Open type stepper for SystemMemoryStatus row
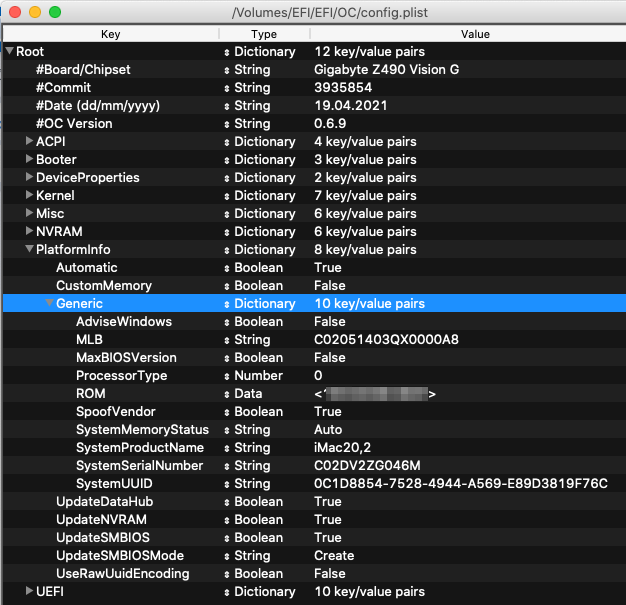Screen dimensions: 626x605 [227, 430]
